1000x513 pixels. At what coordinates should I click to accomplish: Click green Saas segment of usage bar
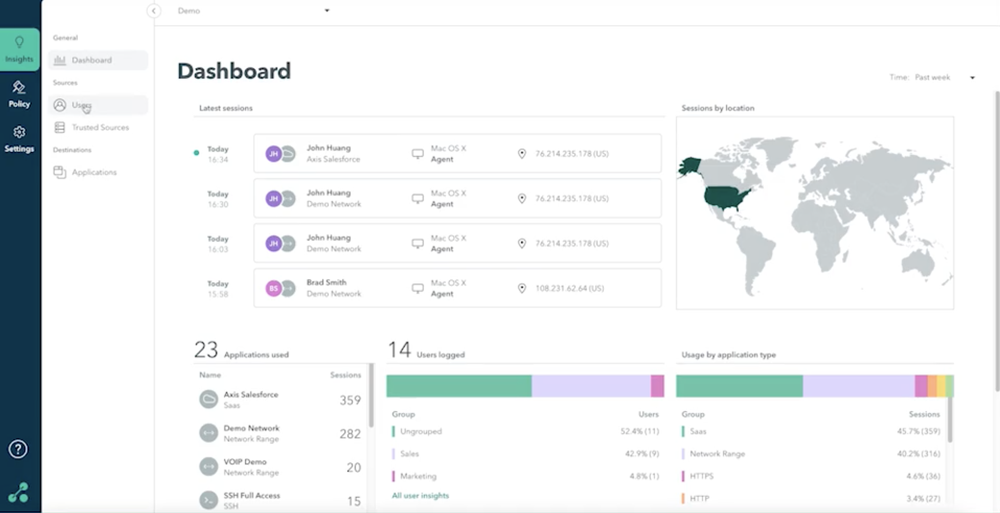(x=739, y=386)
